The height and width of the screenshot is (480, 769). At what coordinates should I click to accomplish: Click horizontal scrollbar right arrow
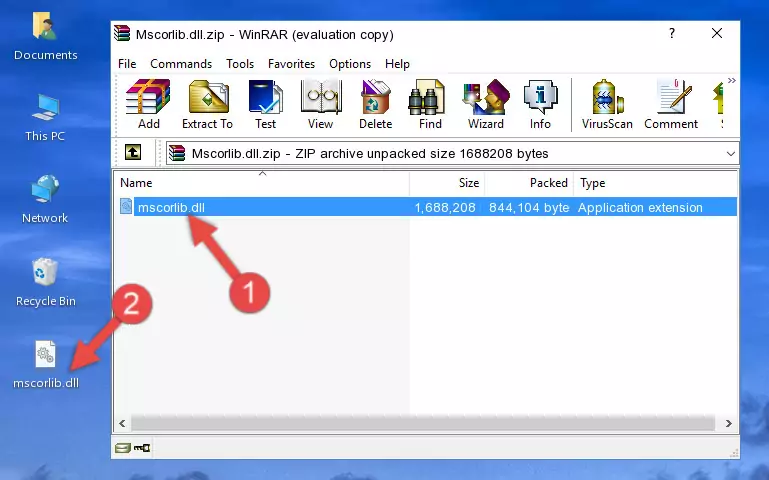coord(729,423)
